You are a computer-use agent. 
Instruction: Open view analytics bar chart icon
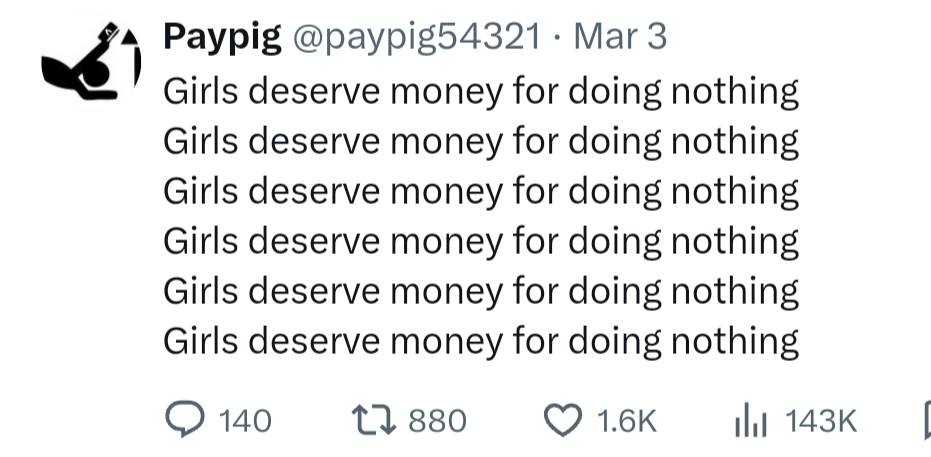pos(749,421)
